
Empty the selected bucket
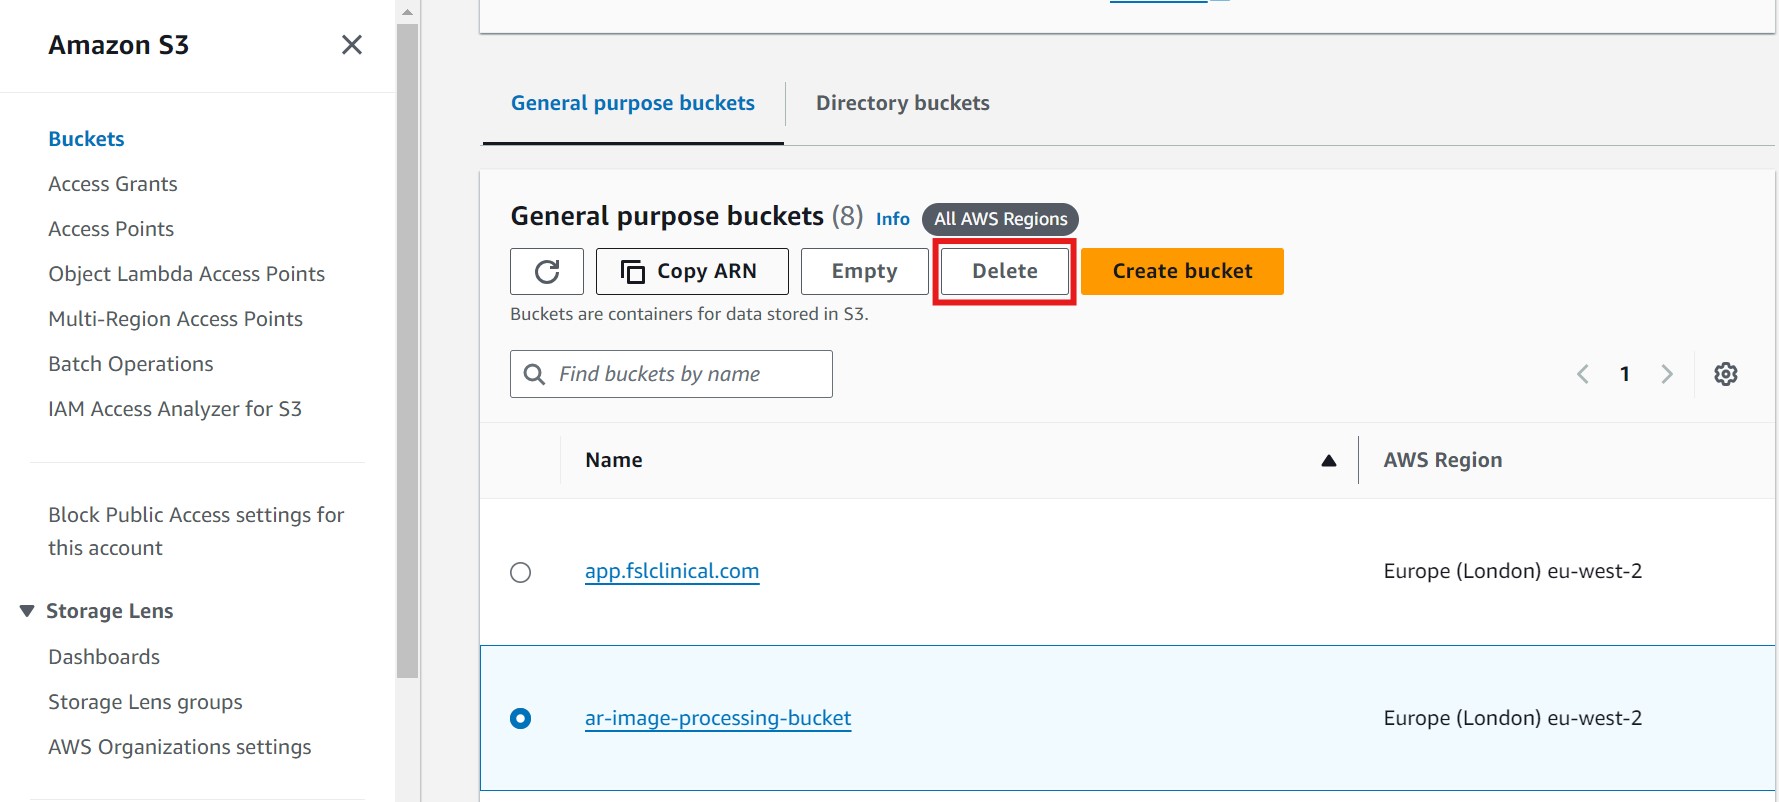point(863,270)
